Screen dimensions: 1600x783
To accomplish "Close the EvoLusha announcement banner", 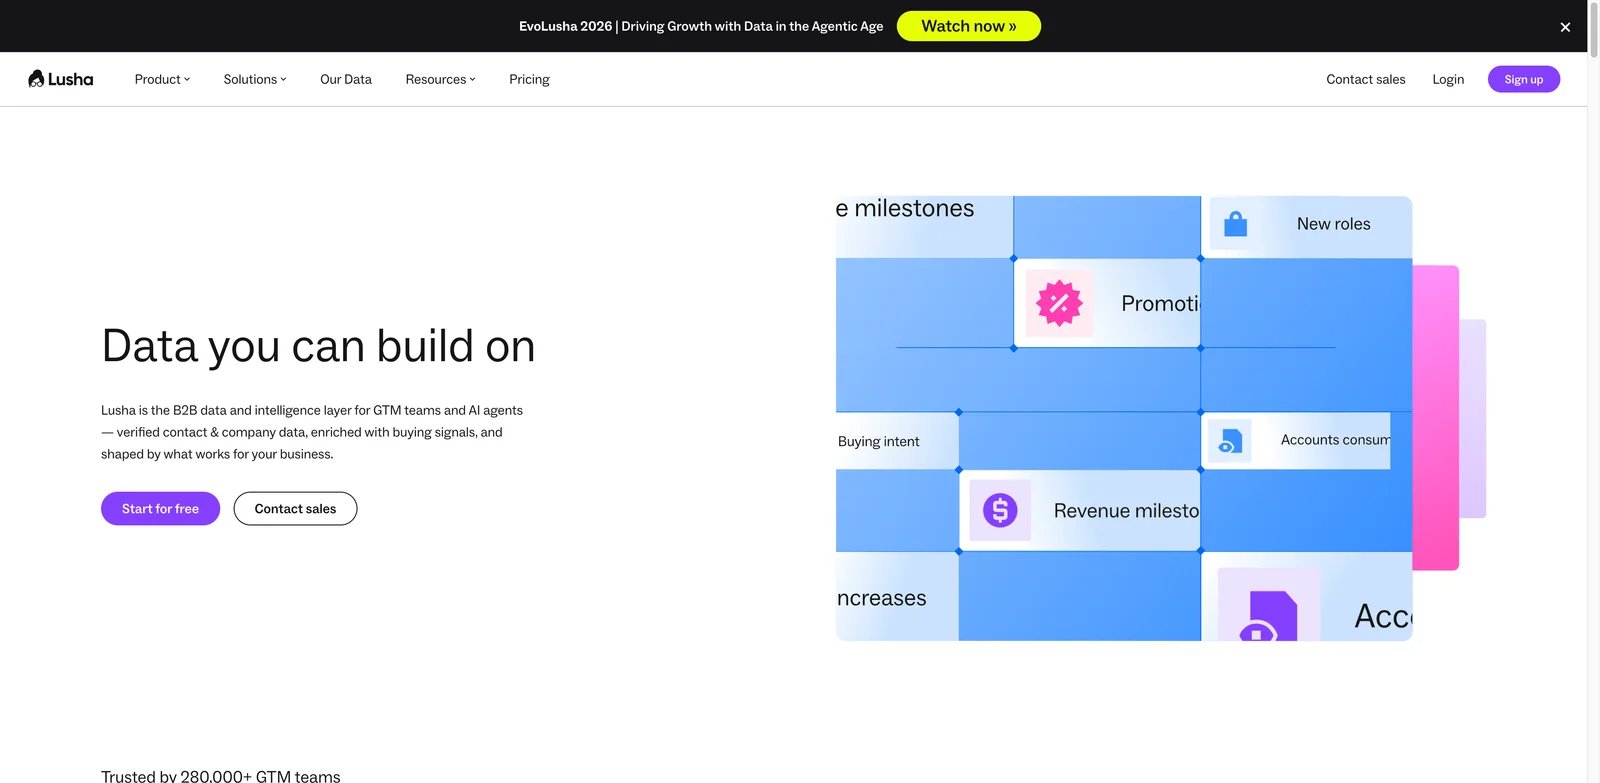I will [x=1565, y=27].
